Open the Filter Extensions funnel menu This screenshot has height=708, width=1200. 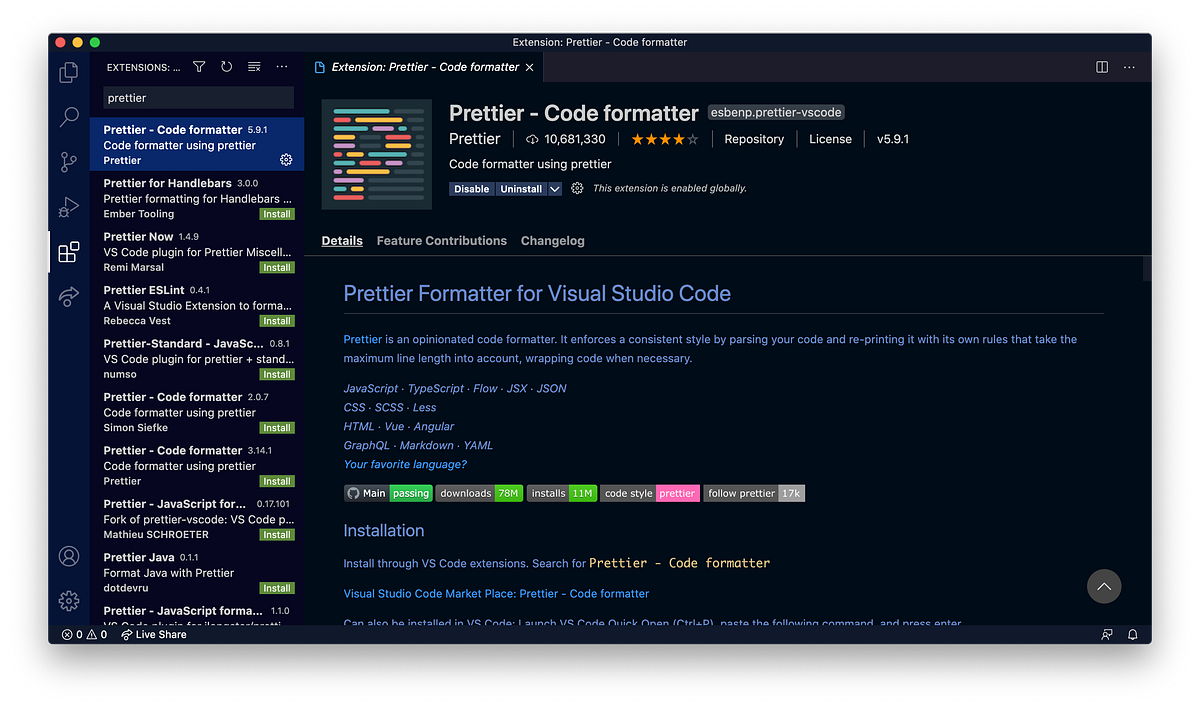199,66
